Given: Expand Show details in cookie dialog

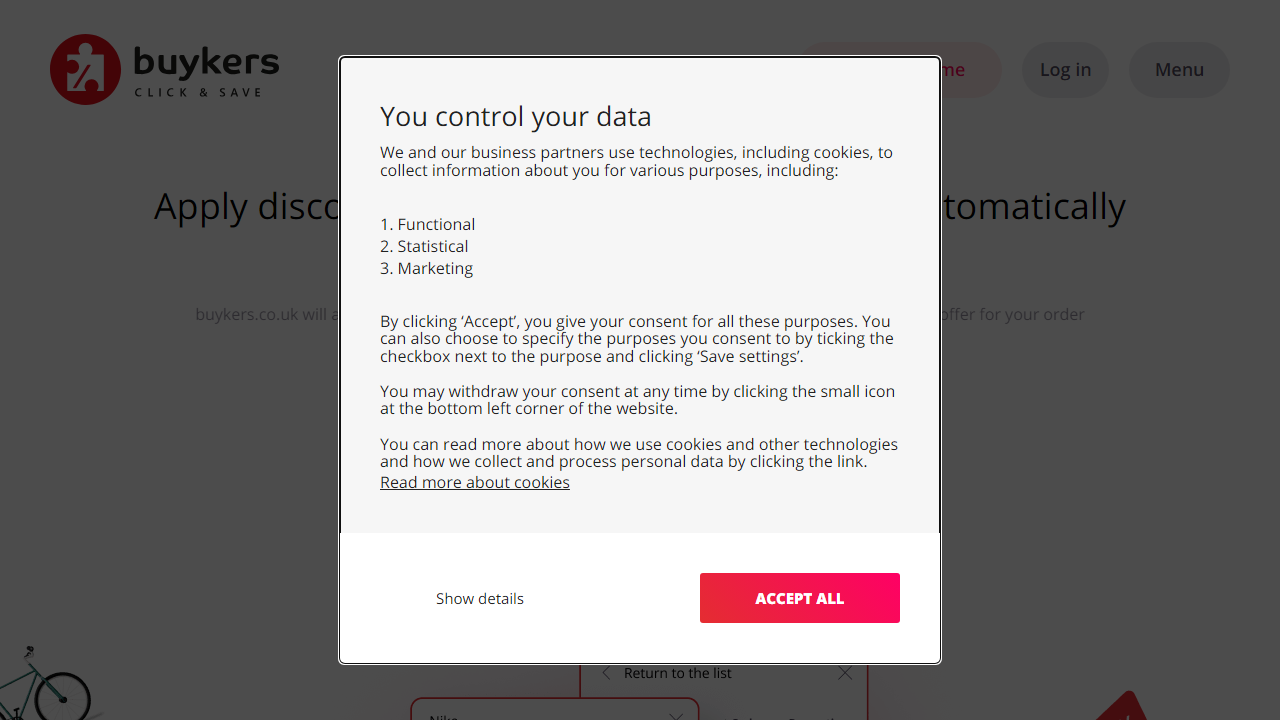Looking at the screenshot, I should pos(480,599).
